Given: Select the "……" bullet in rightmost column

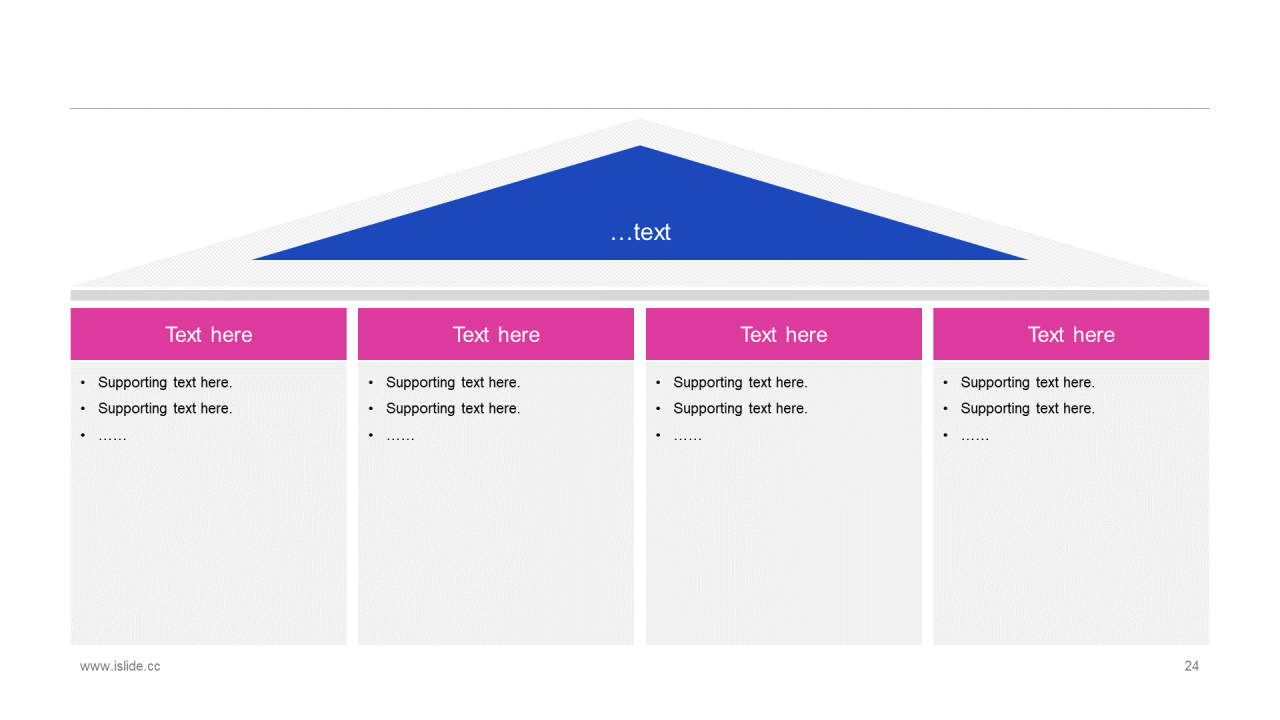Looking at the screenshot, I should (x=975, y=436).
